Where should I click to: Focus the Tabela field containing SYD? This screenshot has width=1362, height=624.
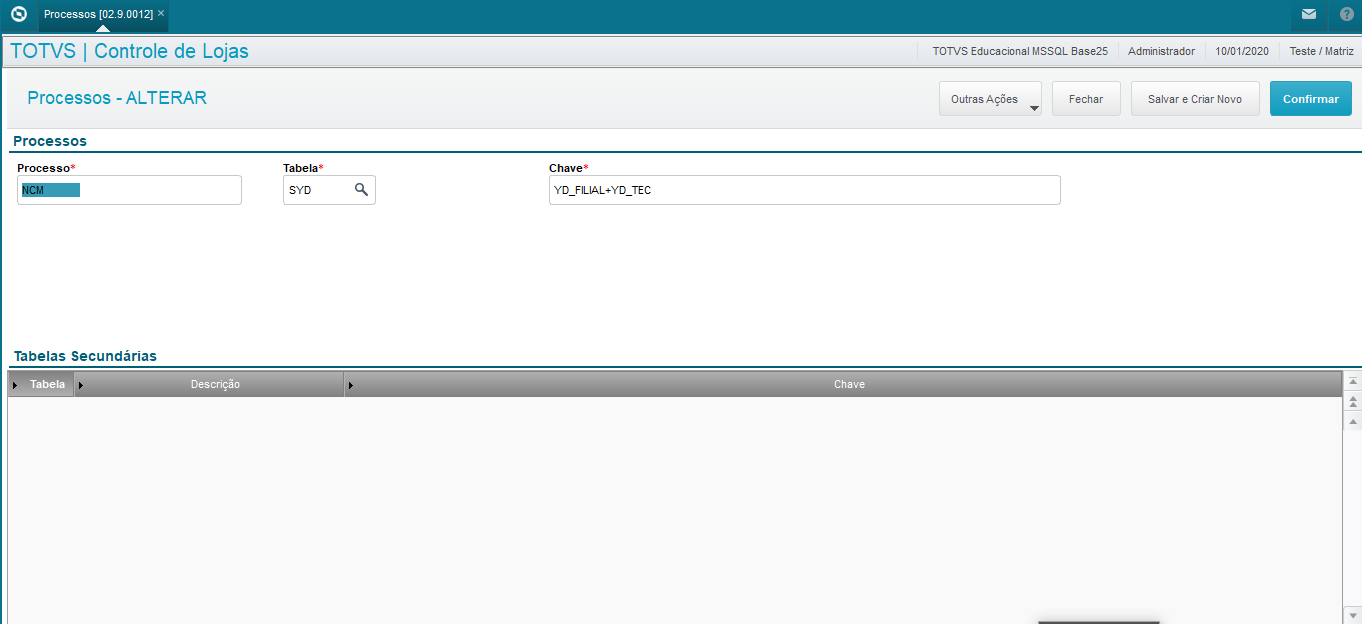[x=329, y=190]
